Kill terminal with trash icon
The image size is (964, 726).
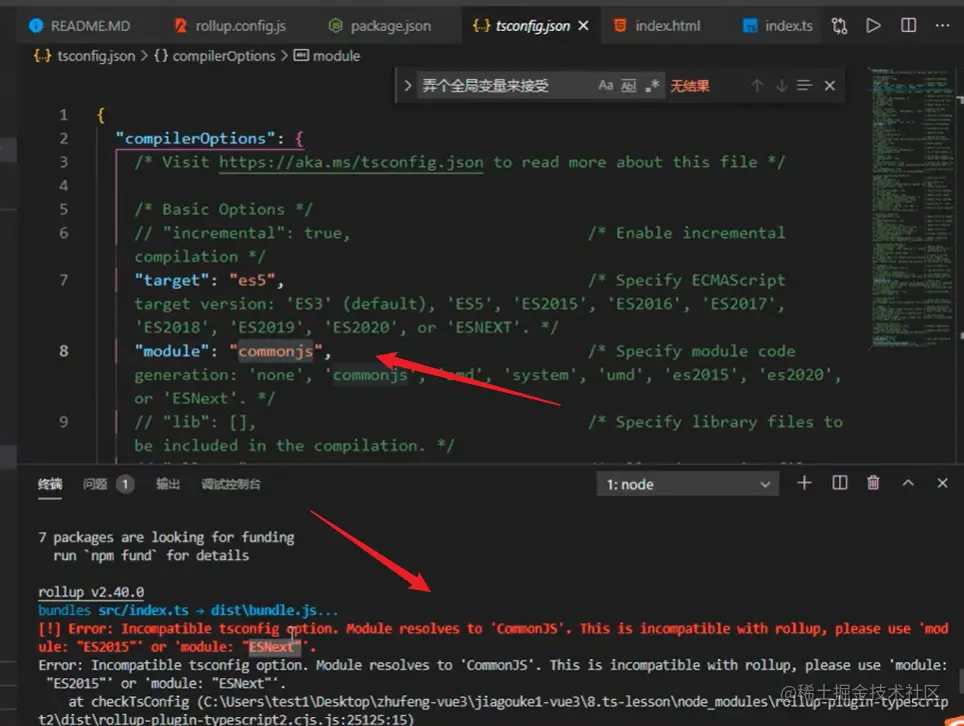tap(873, 483)
